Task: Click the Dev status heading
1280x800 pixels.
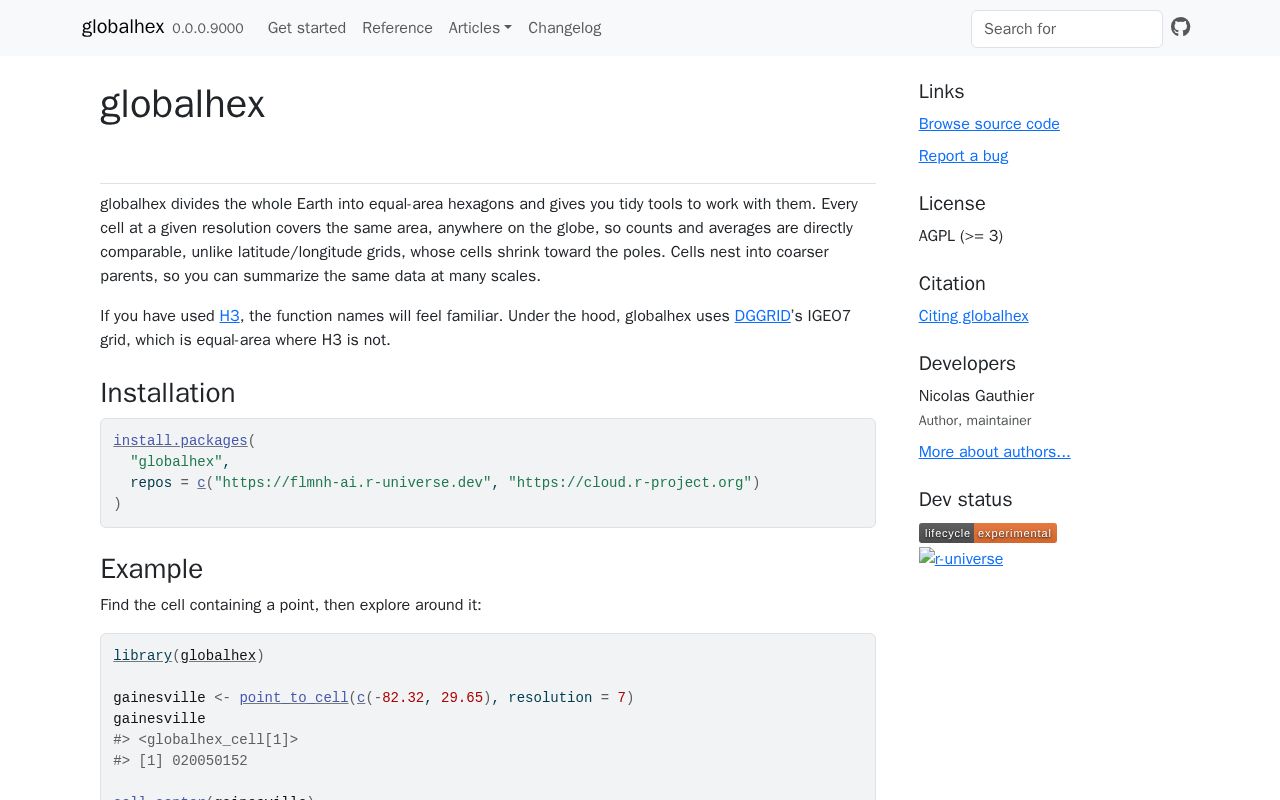Action: (965, 500)
